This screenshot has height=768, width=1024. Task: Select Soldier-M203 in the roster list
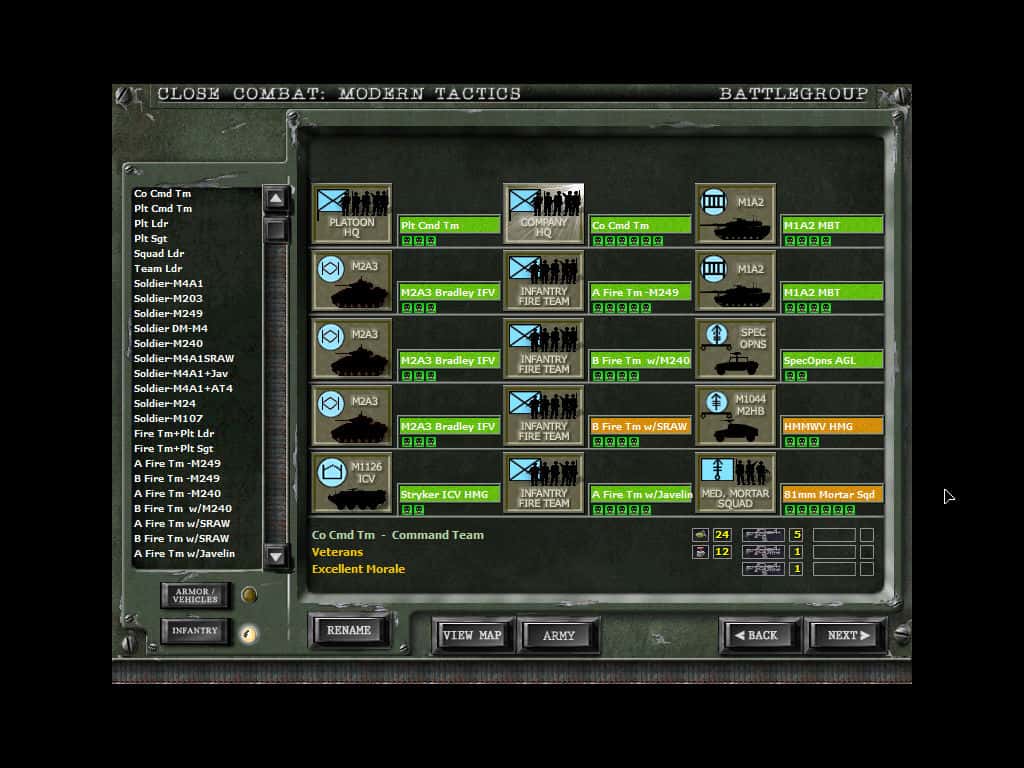[168, 298]
